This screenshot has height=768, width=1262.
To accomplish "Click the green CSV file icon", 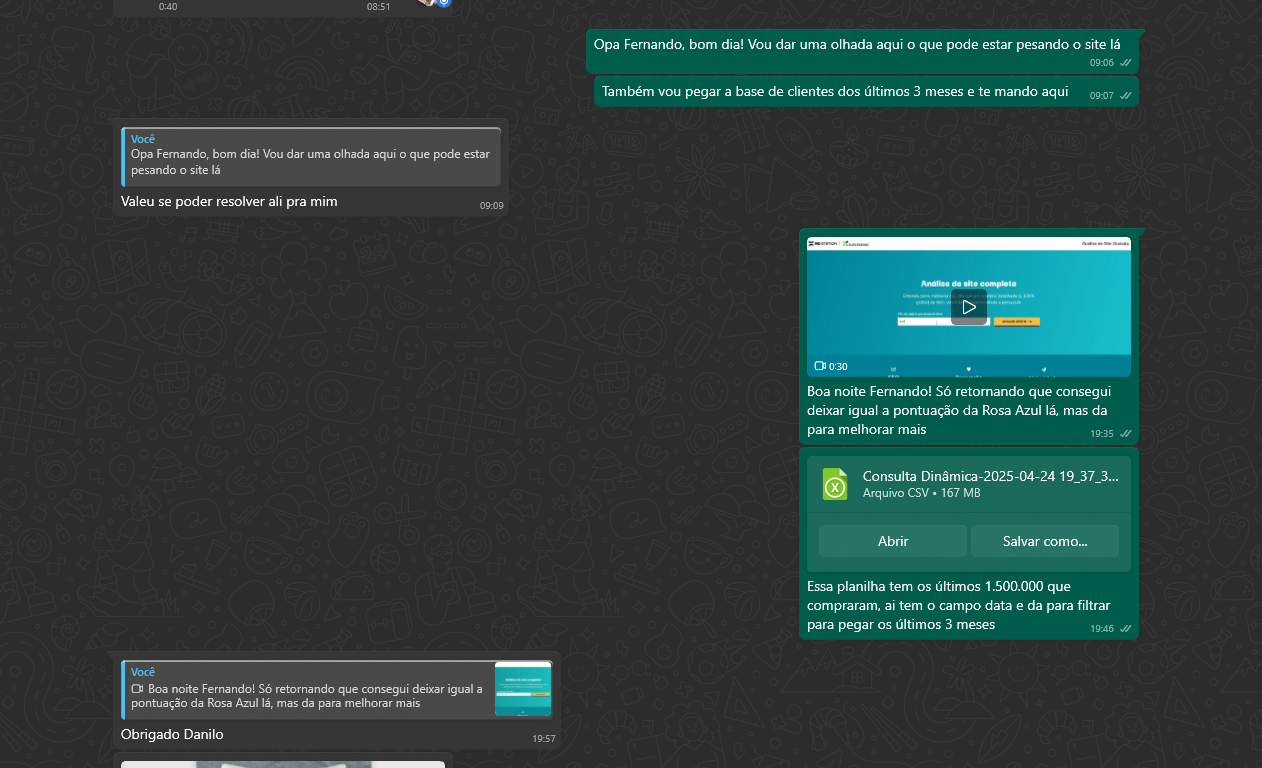I will (835, 484).
